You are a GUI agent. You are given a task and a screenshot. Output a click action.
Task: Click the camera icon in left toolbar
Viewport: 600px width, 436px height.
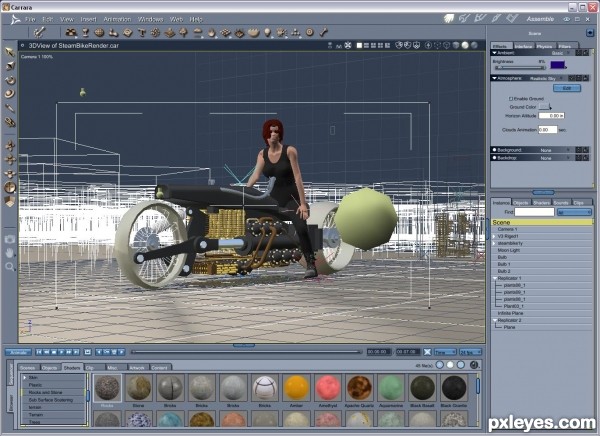[x=10, y=239]
